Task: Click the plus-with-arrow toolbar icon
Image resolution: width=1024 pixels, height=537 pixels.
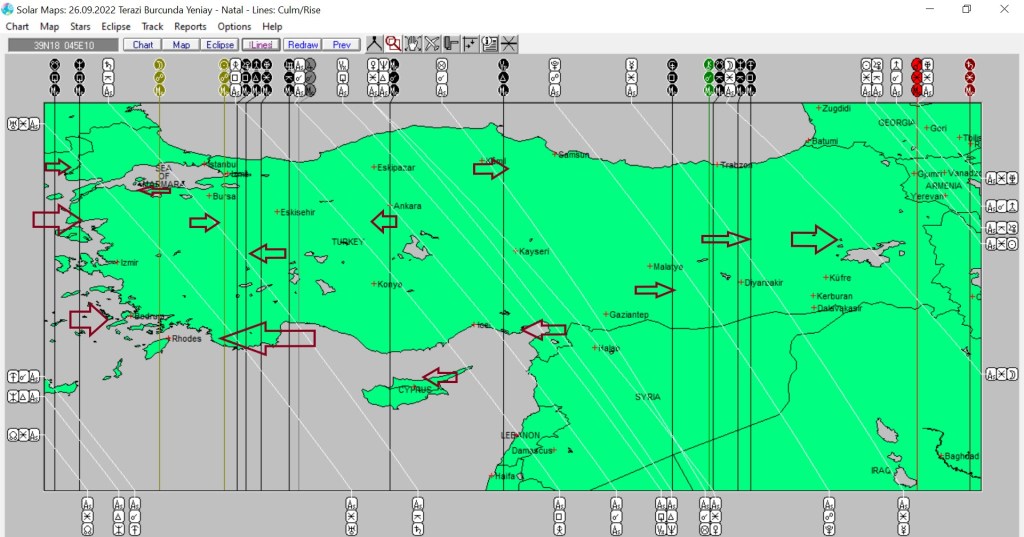Action: click(470, 44)
